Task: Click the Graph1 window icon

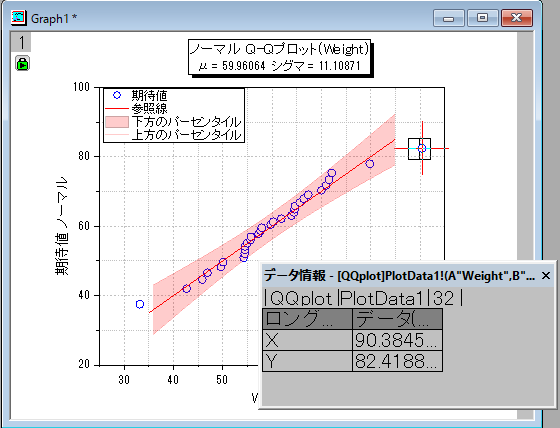Action: click(18, 18)
